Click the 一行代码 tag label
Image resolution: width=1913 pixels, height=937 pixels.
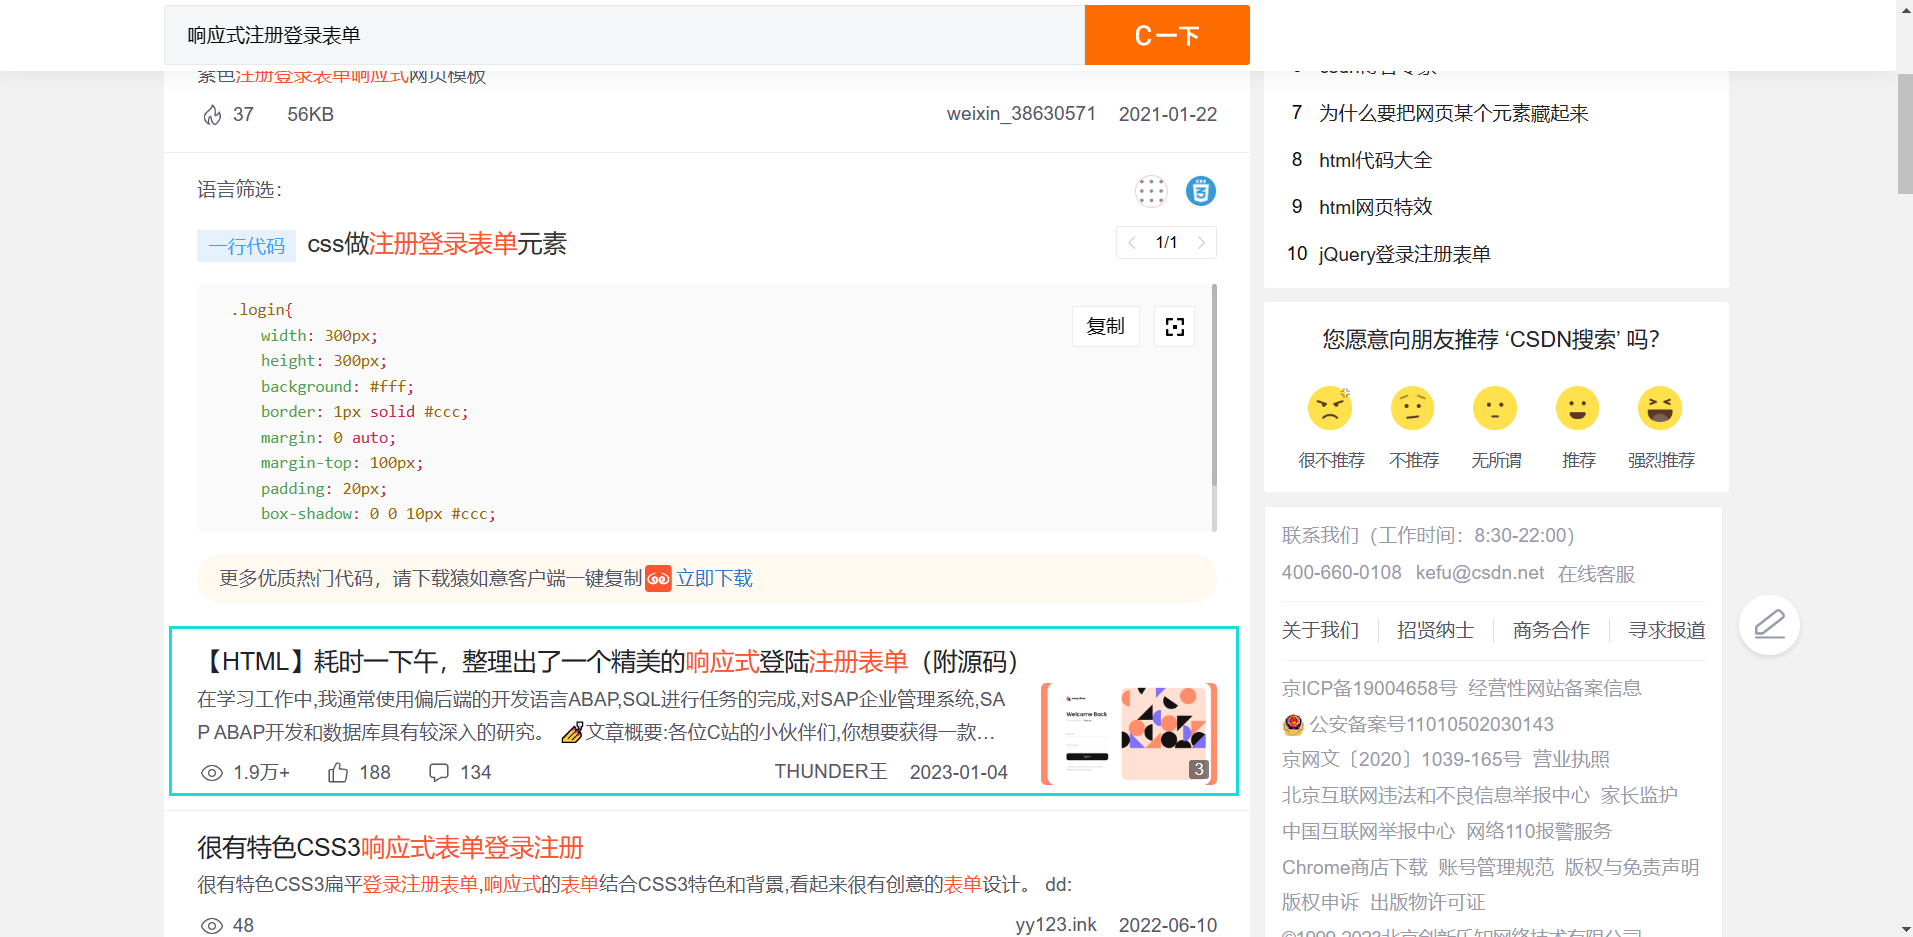(246, 246)
